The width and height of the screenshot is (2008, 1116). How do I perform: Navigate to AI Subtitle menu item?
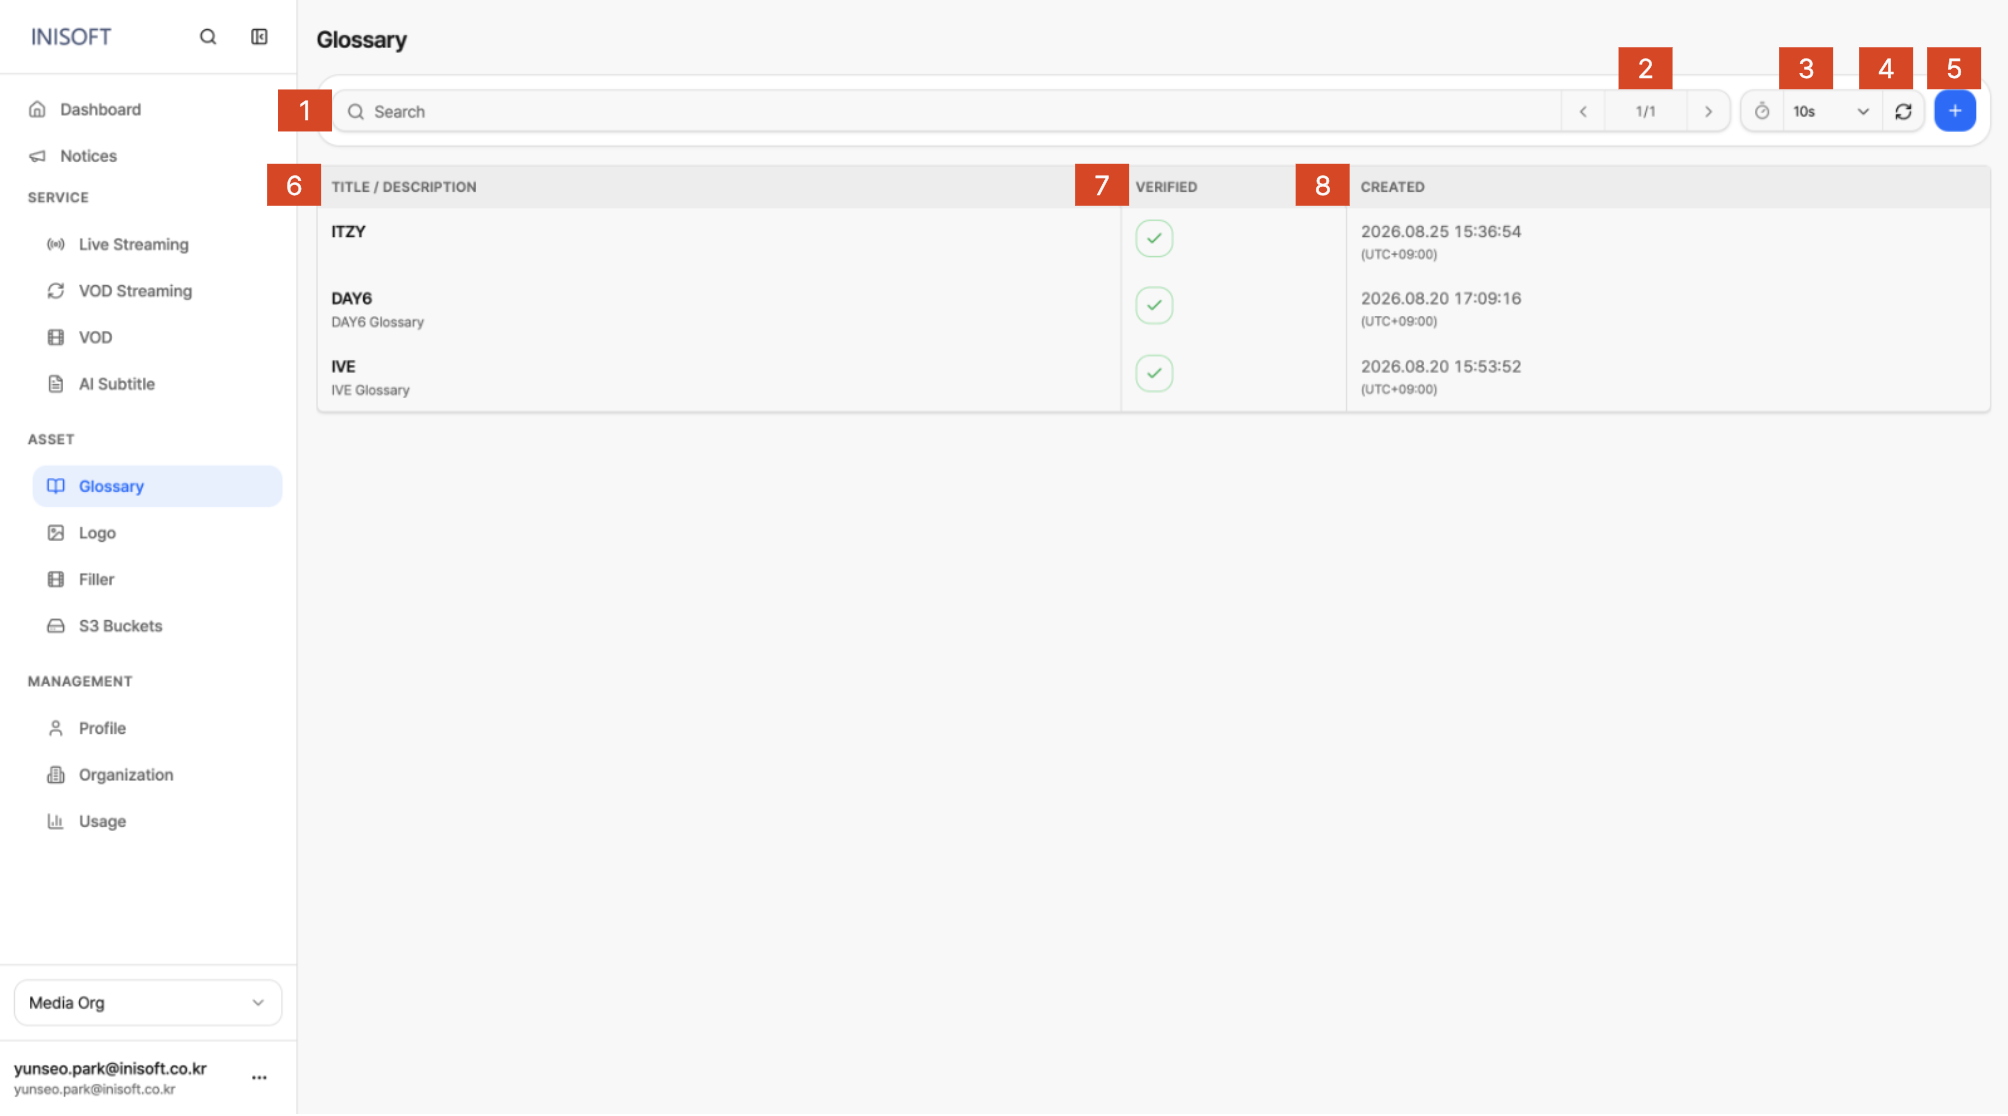(x=117, y=384)
